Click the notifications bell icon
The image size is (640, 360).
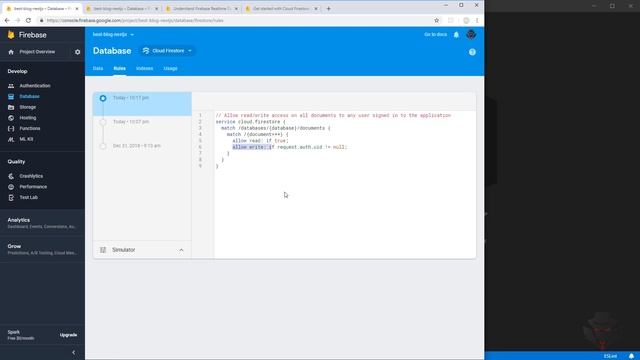[456, 35]
